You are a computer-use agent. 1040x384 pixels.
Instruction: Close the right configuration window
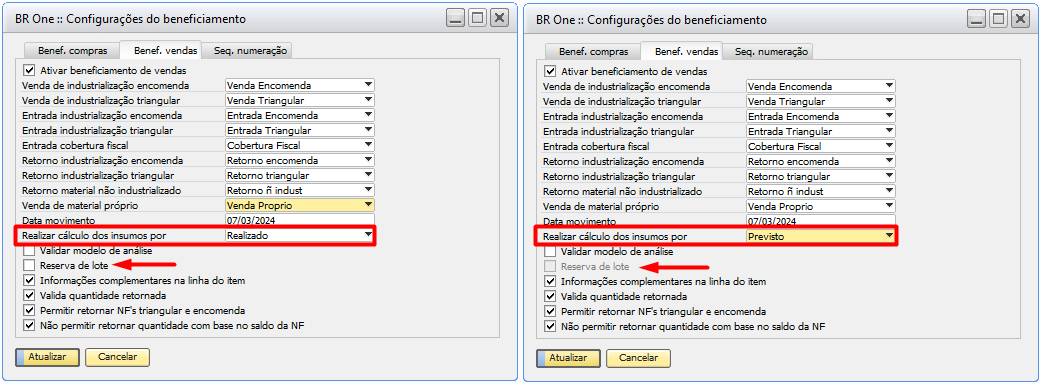1019,19
